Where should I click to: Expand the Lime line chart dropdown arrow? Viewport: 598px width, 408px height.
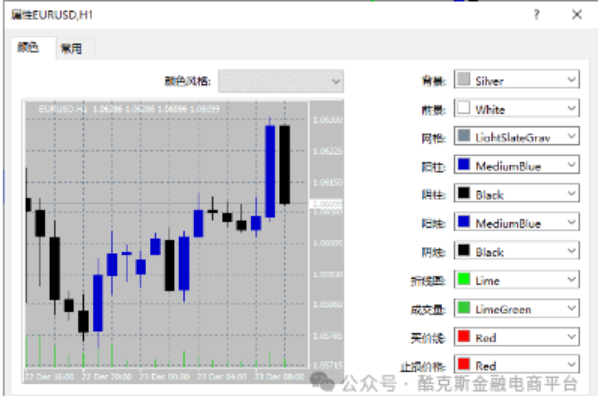pos(571,279)
